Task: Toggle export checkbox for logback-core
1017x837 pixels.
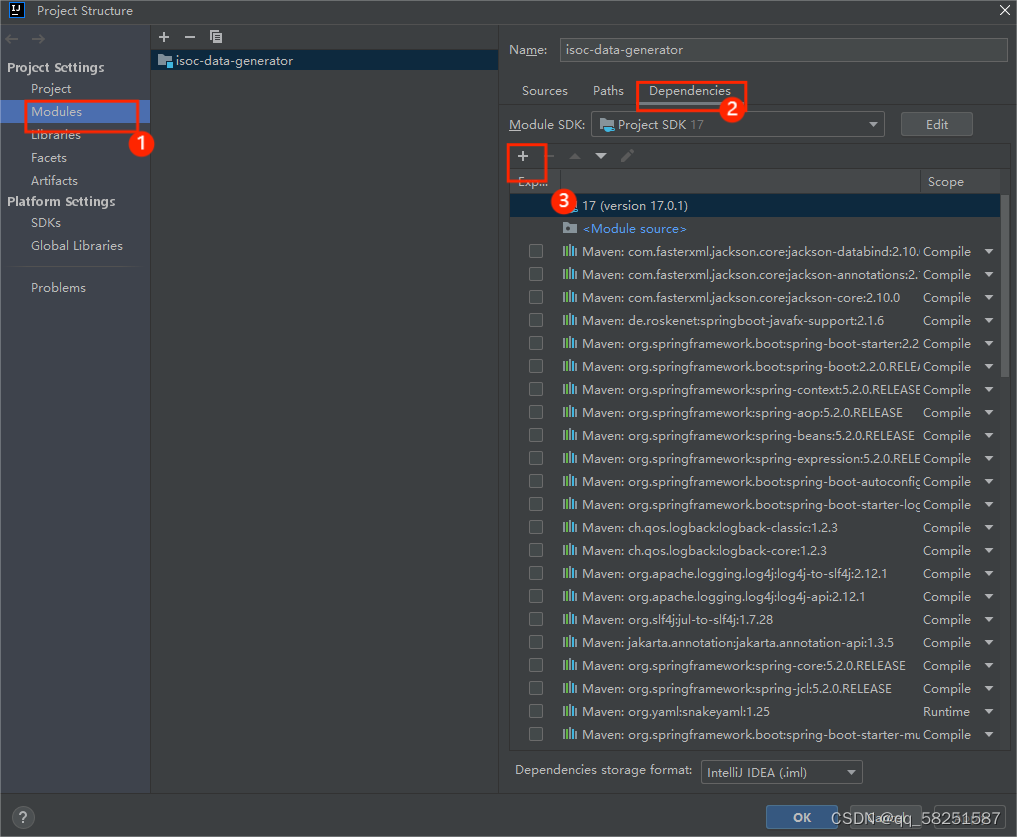Action: (536, 550)
